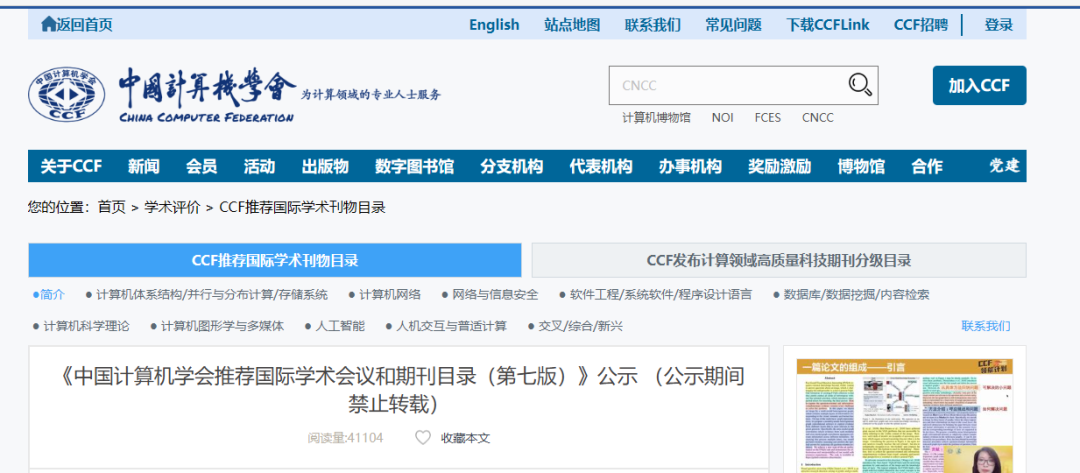Image resolution: width=1080 pixels, height=473 pixels.
Task: Select 计算机科学理论 category
Action: point(81,326)
